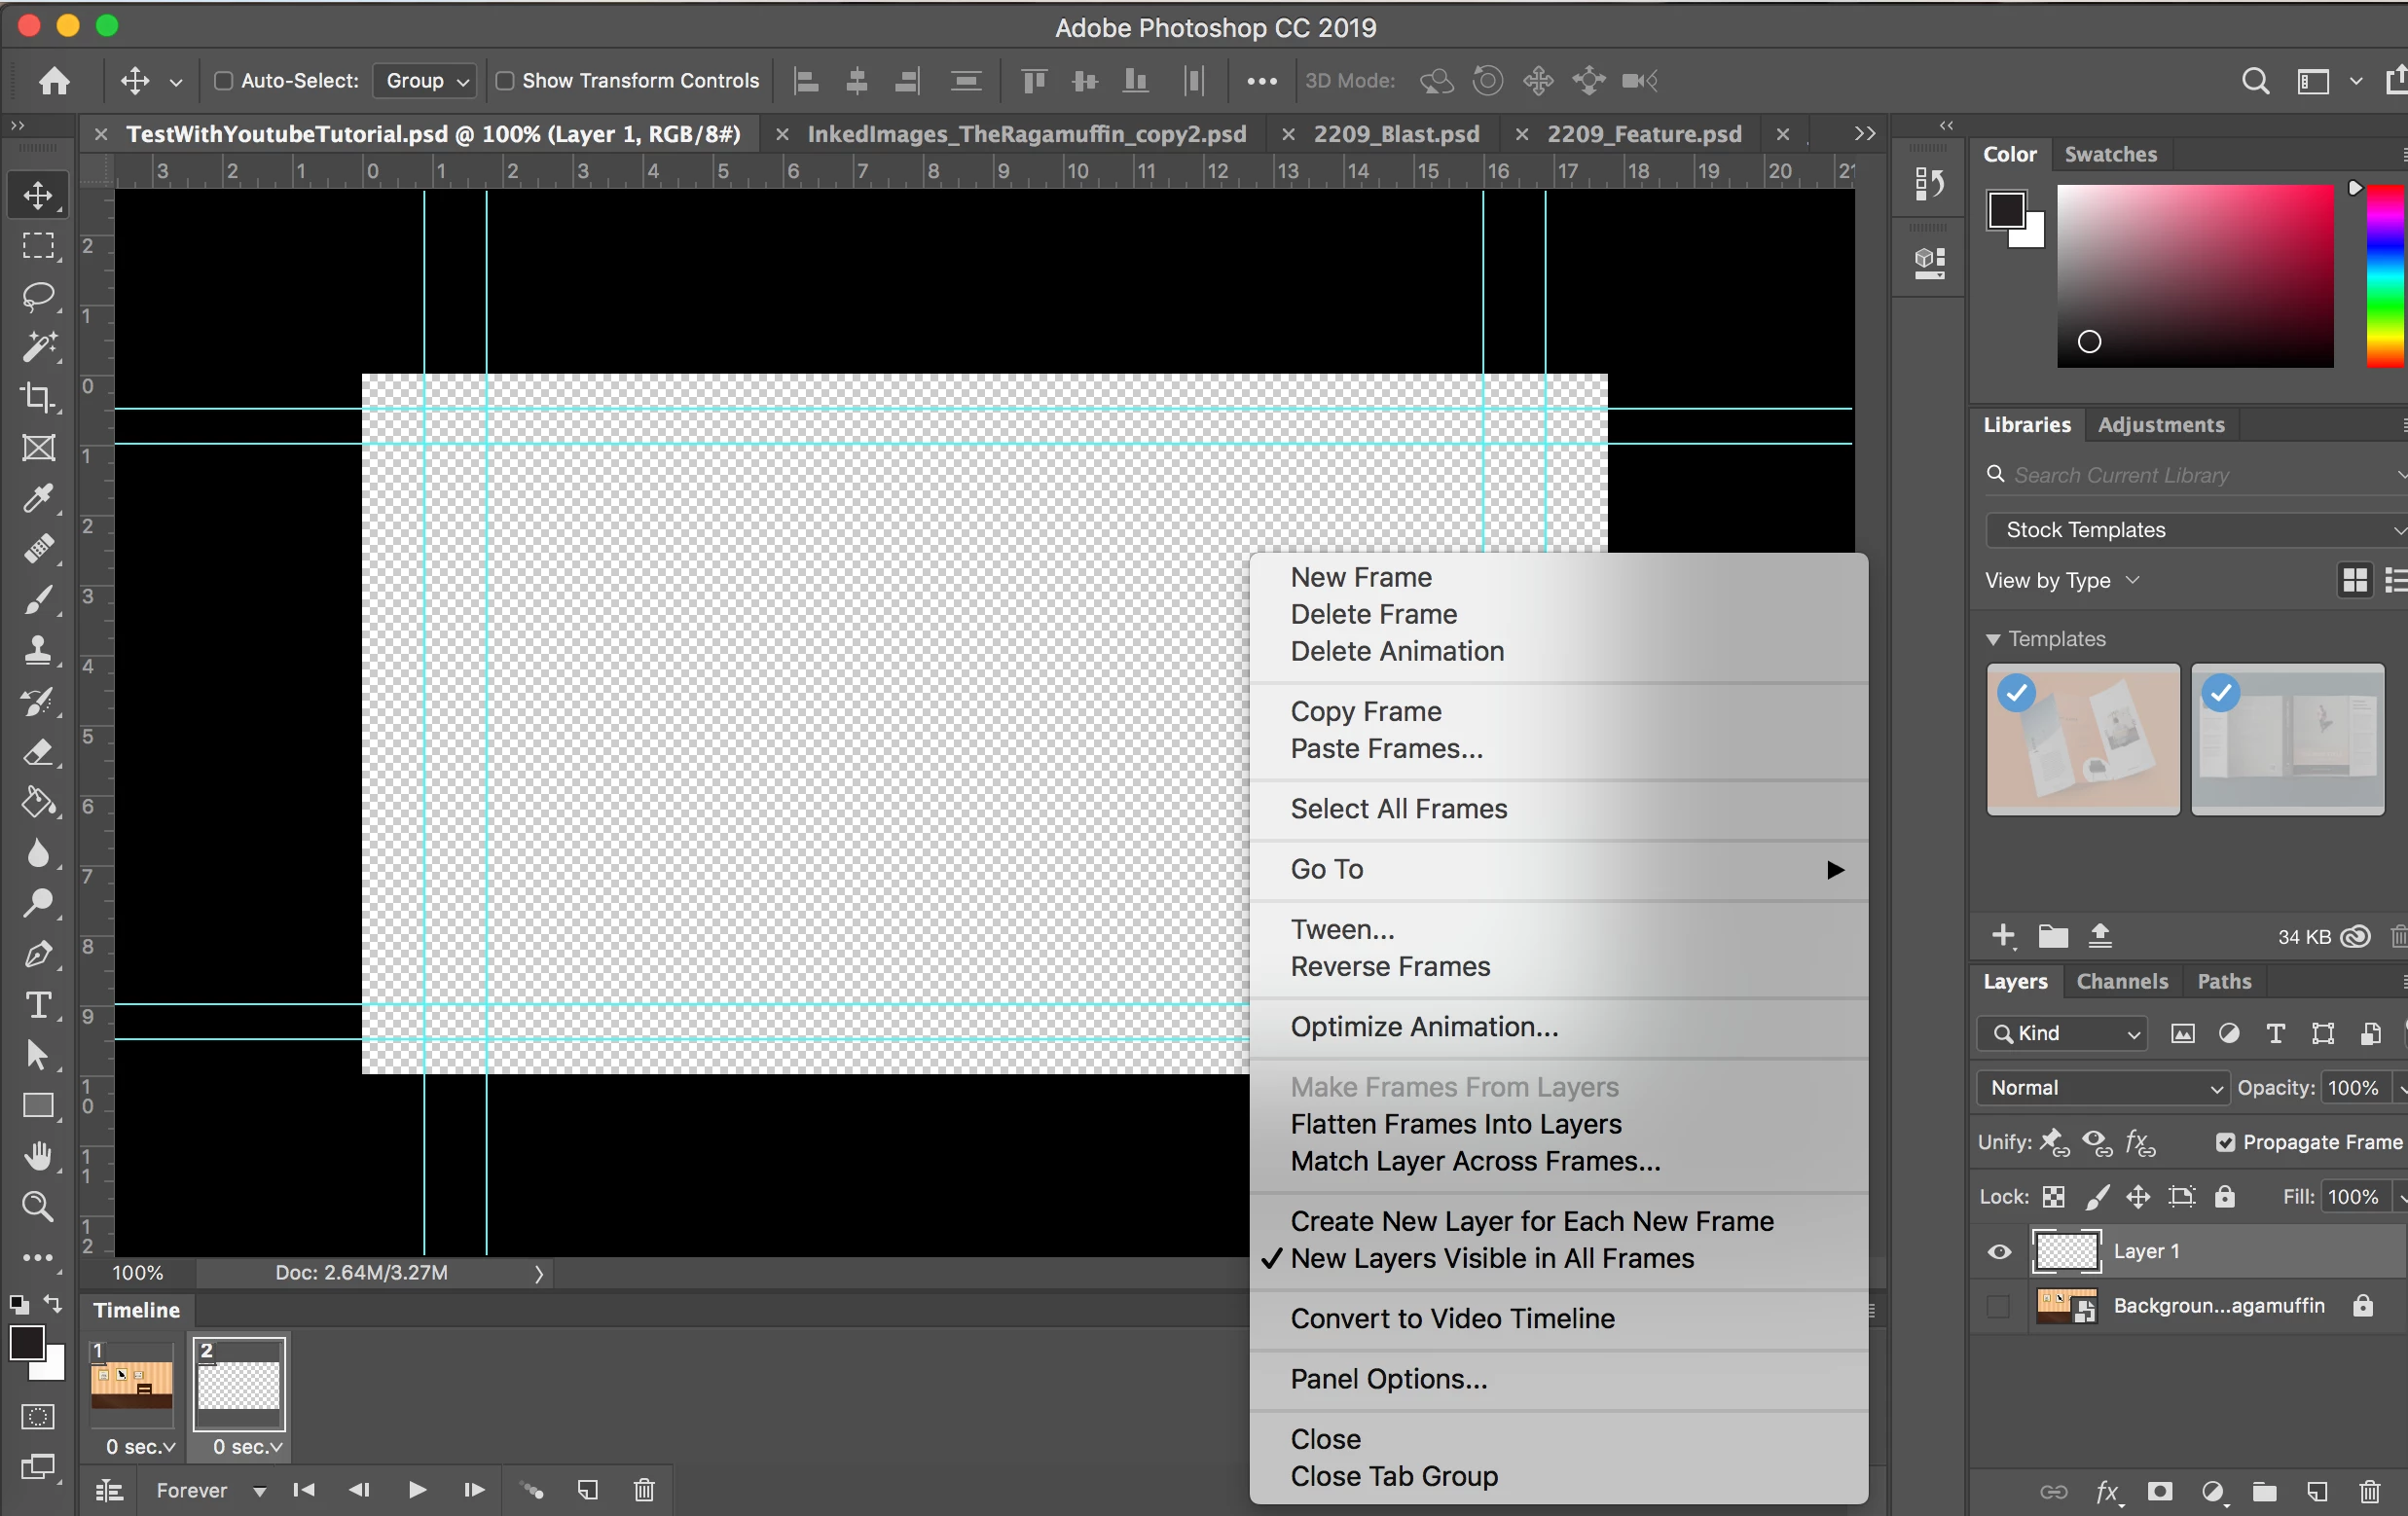Hide Layer 1 with the eye icon
The image size is (2408, 1516).
pyautogui.click(x=1999, y=1252)
